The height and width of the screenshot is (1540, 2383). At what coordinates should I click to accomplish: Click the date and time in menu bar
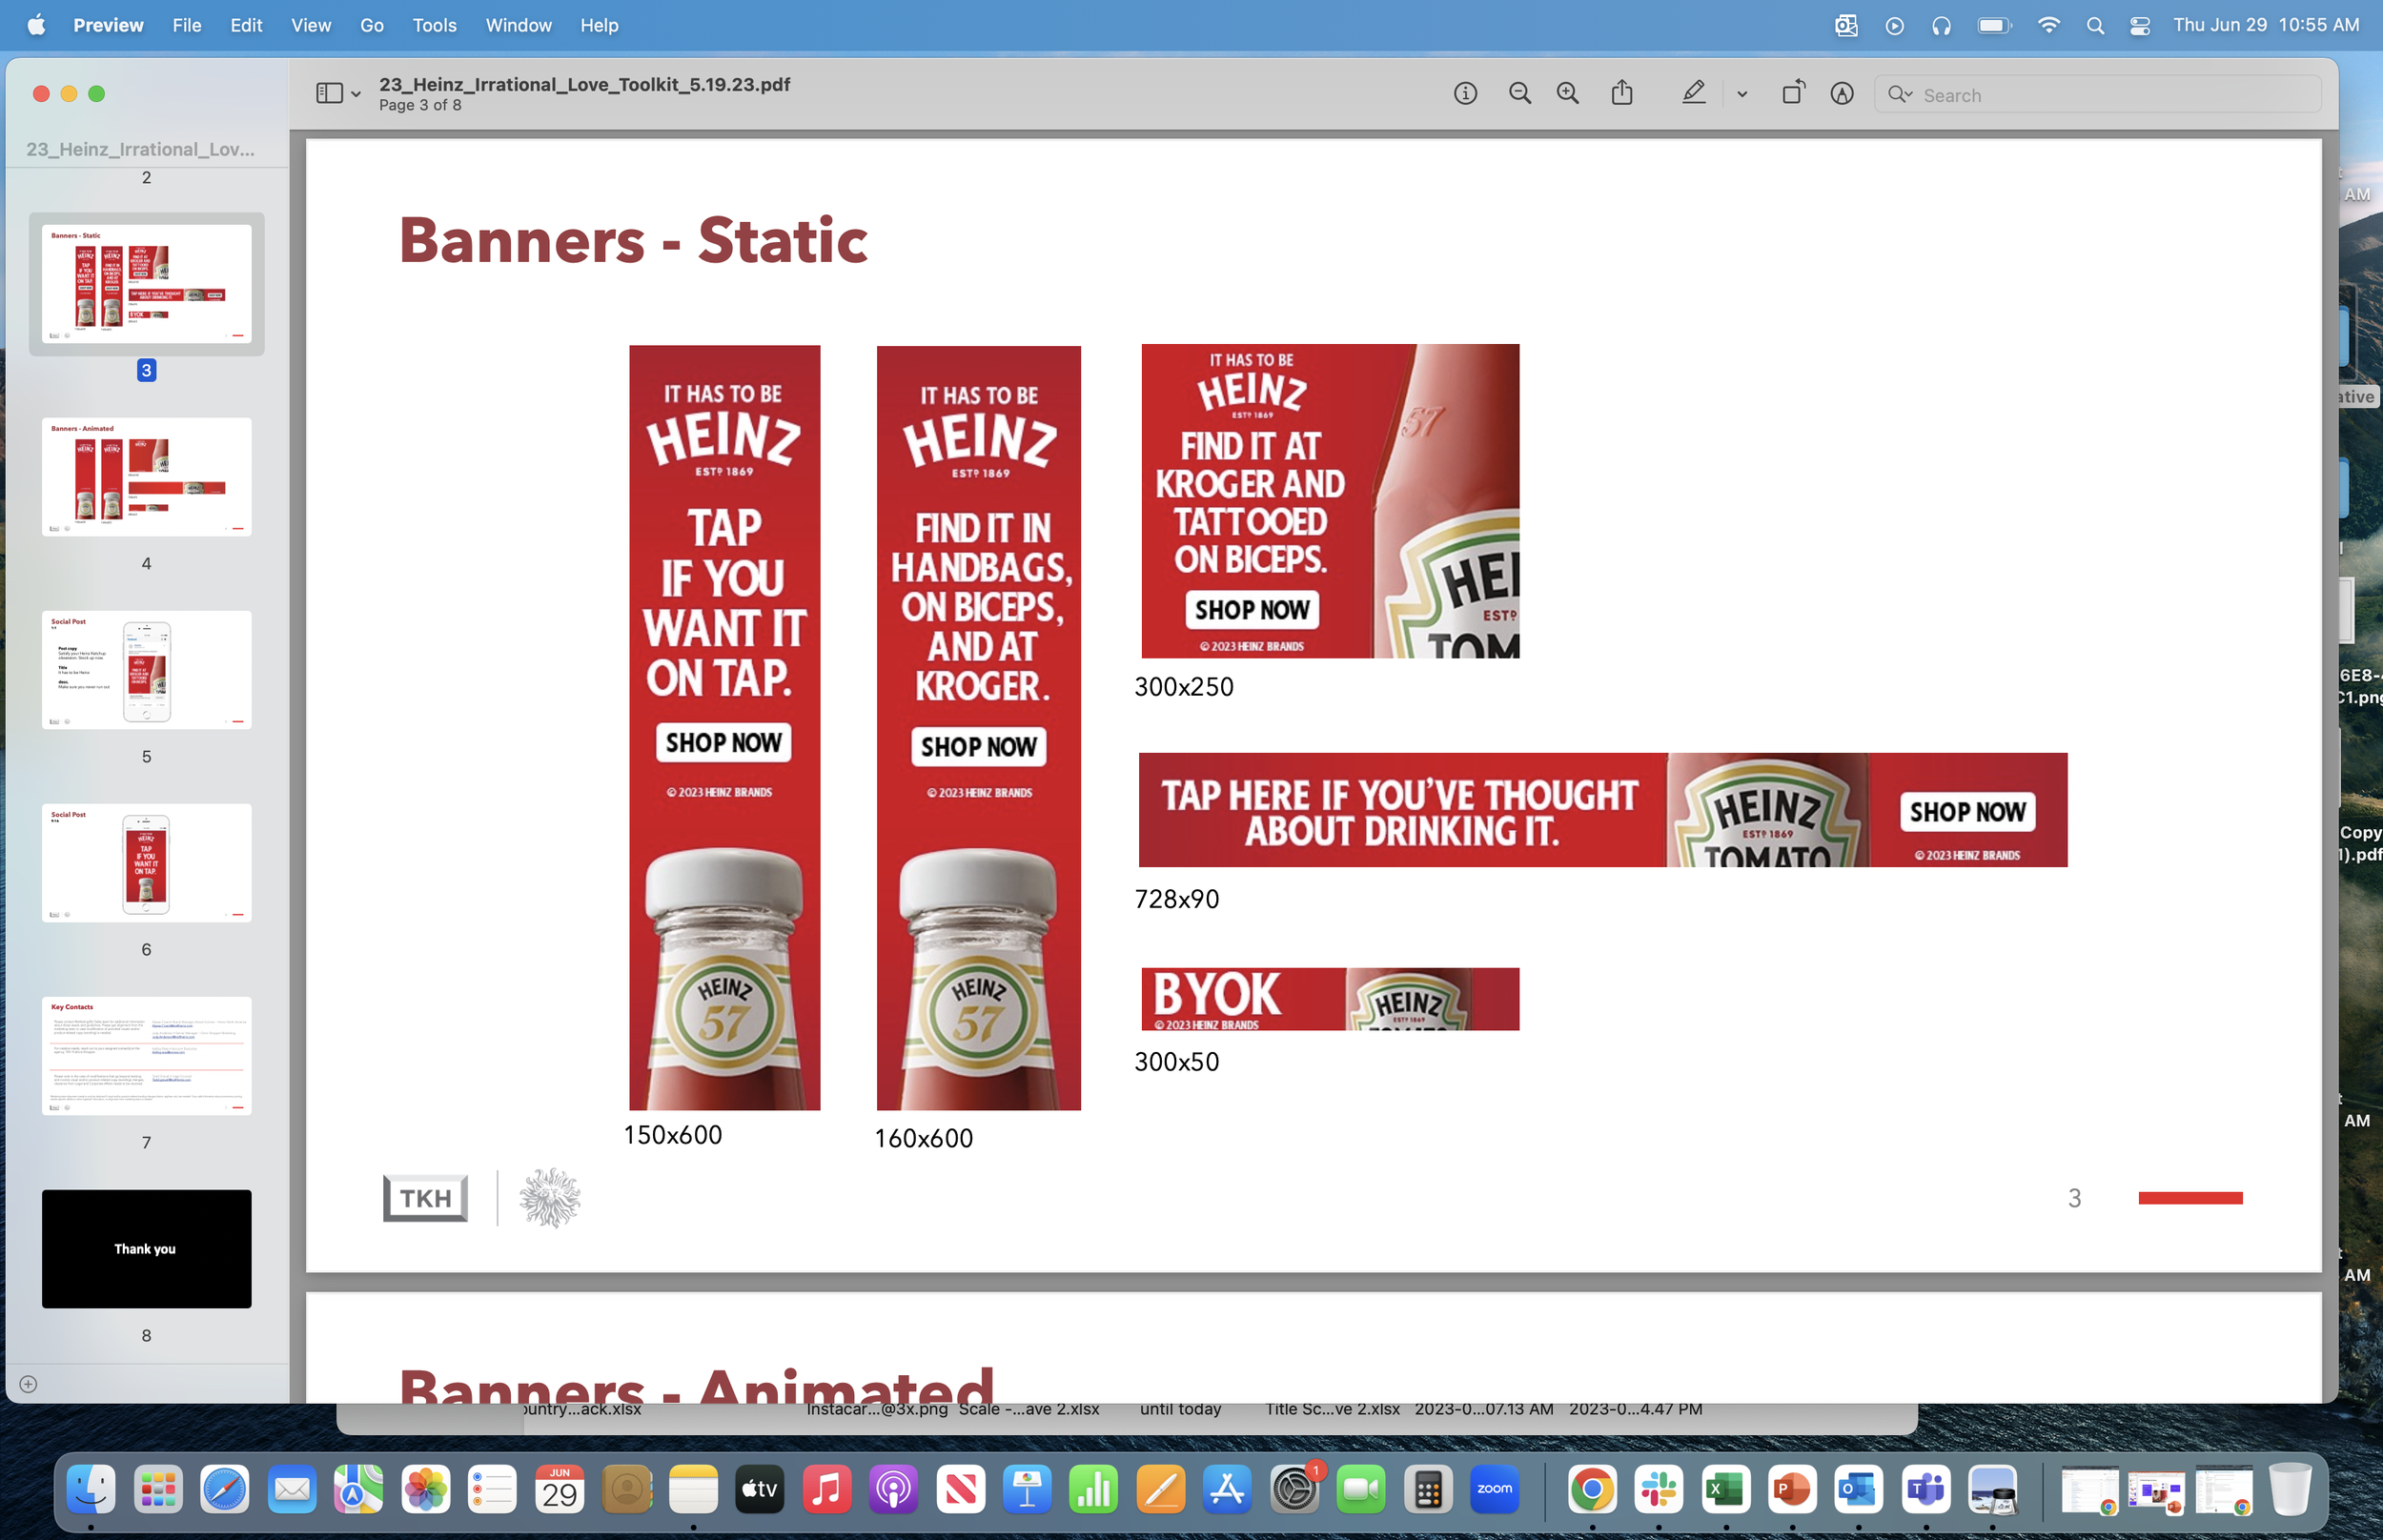pyautogui.click(x=2265, y=25)
